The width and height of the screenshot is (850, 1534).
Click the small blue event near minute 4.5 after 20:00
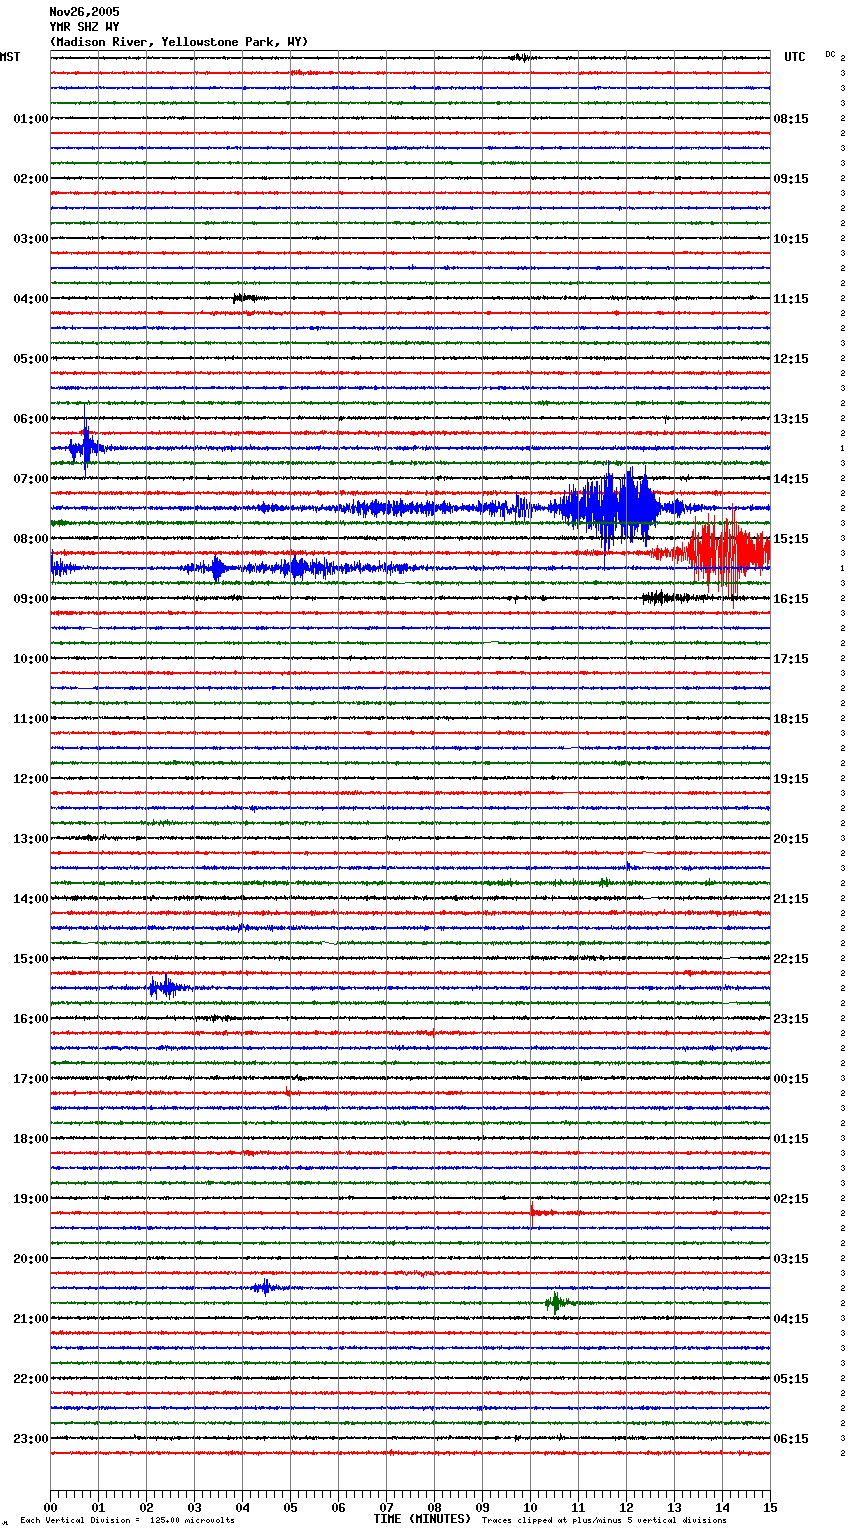pyautogui.click(x=265, y=1287)
